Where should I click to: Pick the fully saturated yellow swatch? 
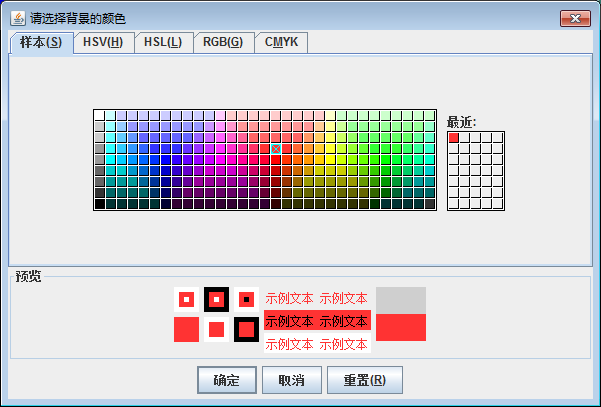(331, 159)
